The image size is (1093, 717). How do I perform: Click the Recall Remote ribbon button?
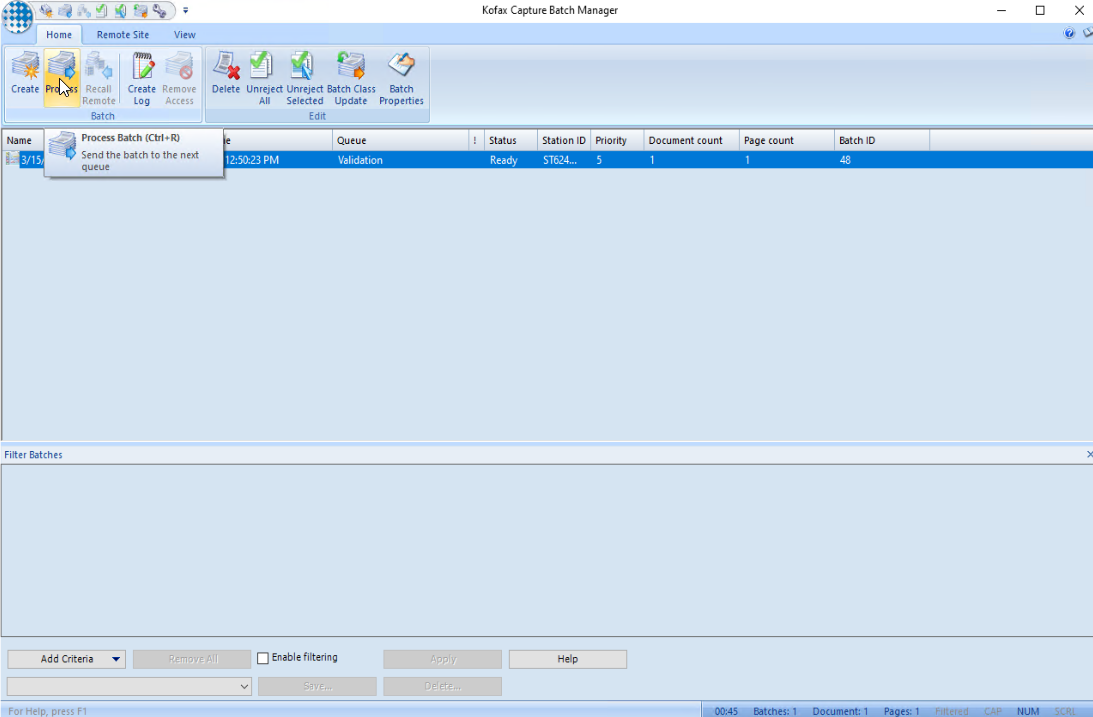(x=99, y=78)
